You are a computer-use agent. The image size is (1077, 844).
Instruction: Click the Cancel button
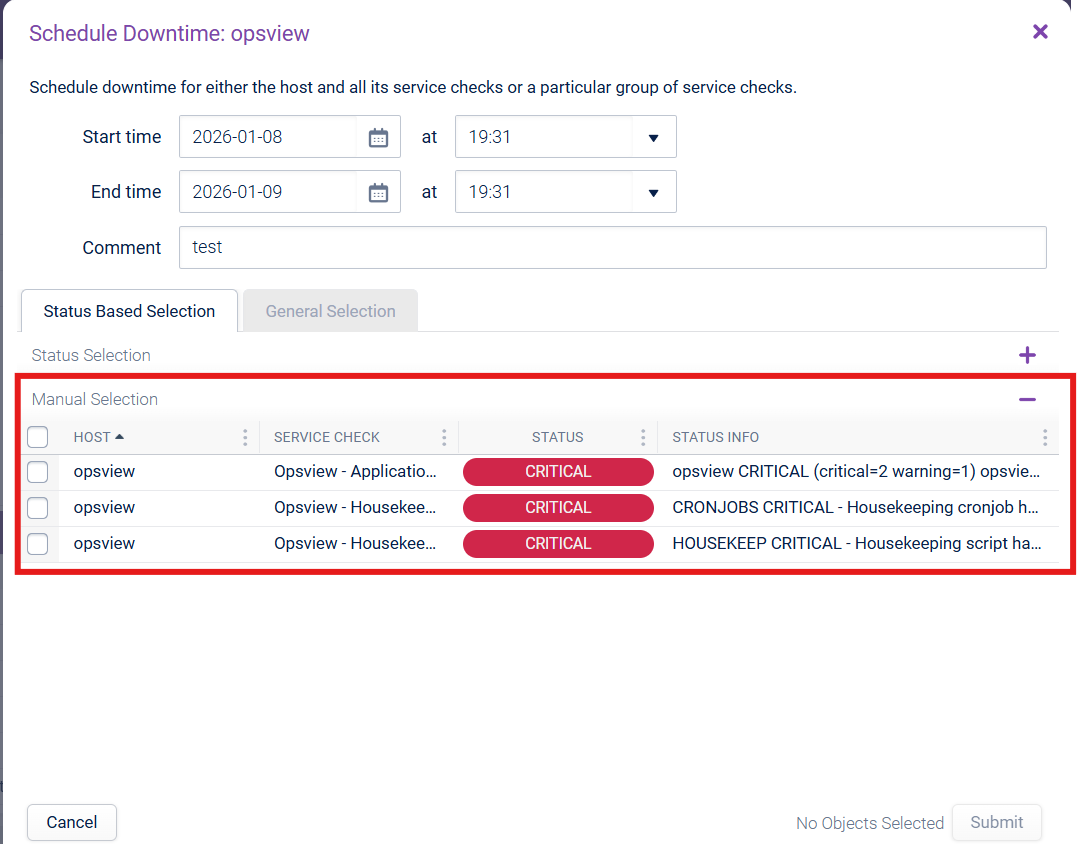[72, 822]
